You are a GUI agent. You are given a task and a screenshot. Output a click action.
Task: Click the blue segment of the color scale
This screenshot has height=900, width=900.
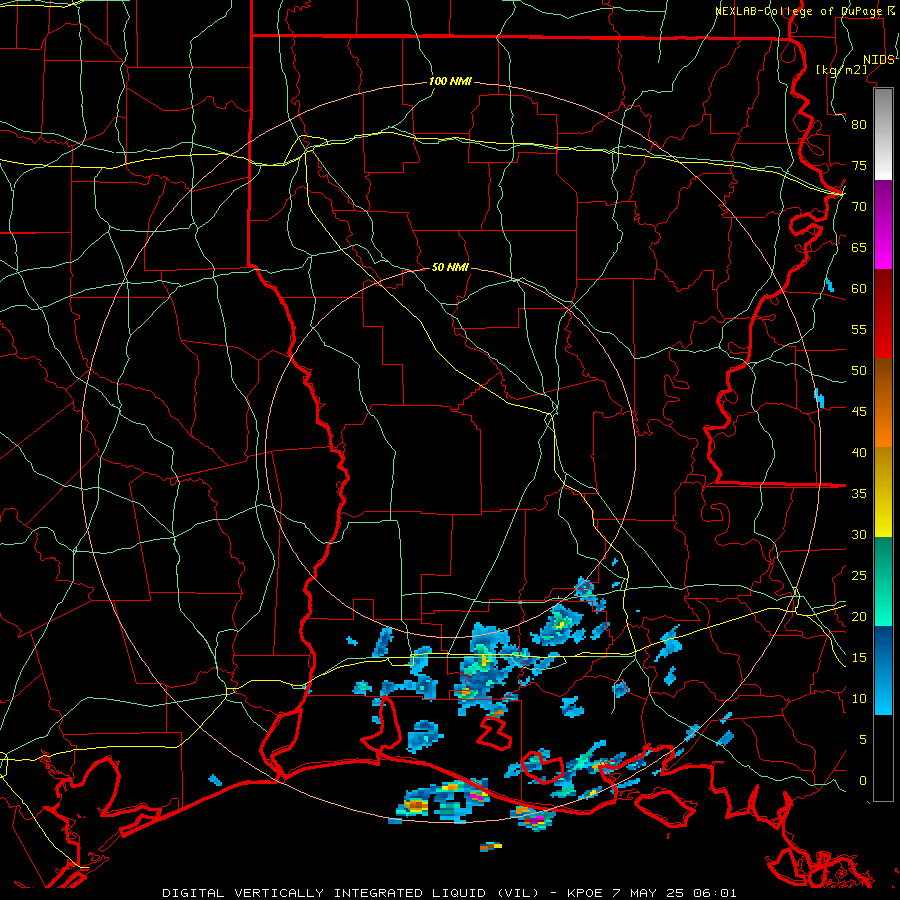click(x=883, y=670)
